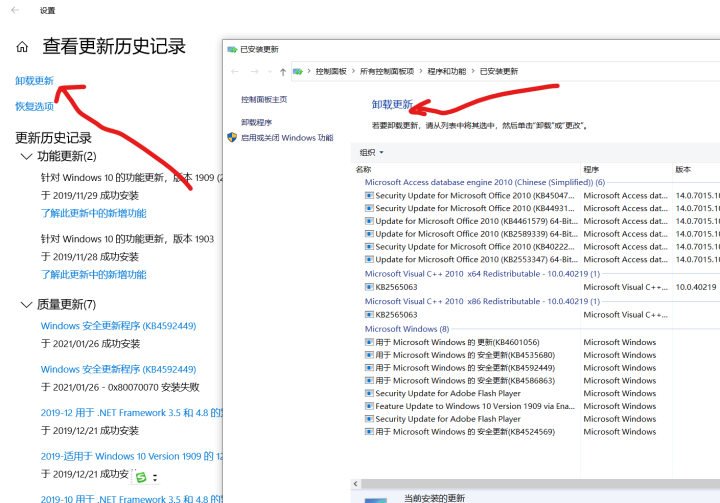The image size is (720, 503).
Task: Click horizontal scrollbar track of update list
Action: [x=540, y=484]
